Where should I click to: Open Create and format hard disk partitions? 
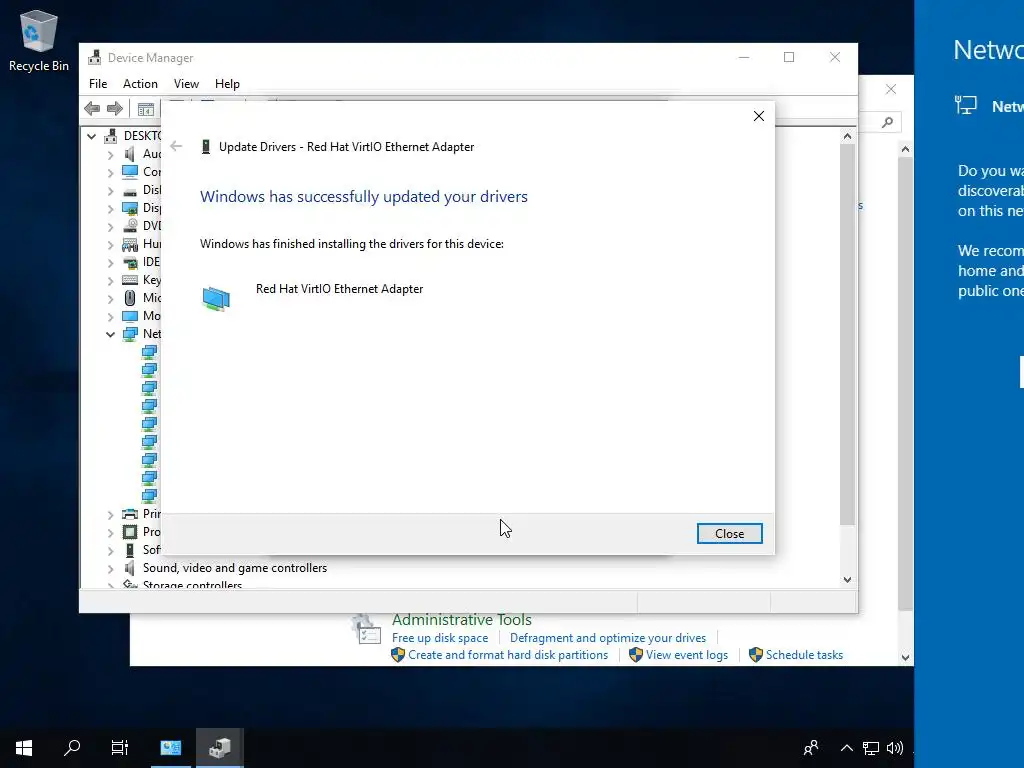507,655
